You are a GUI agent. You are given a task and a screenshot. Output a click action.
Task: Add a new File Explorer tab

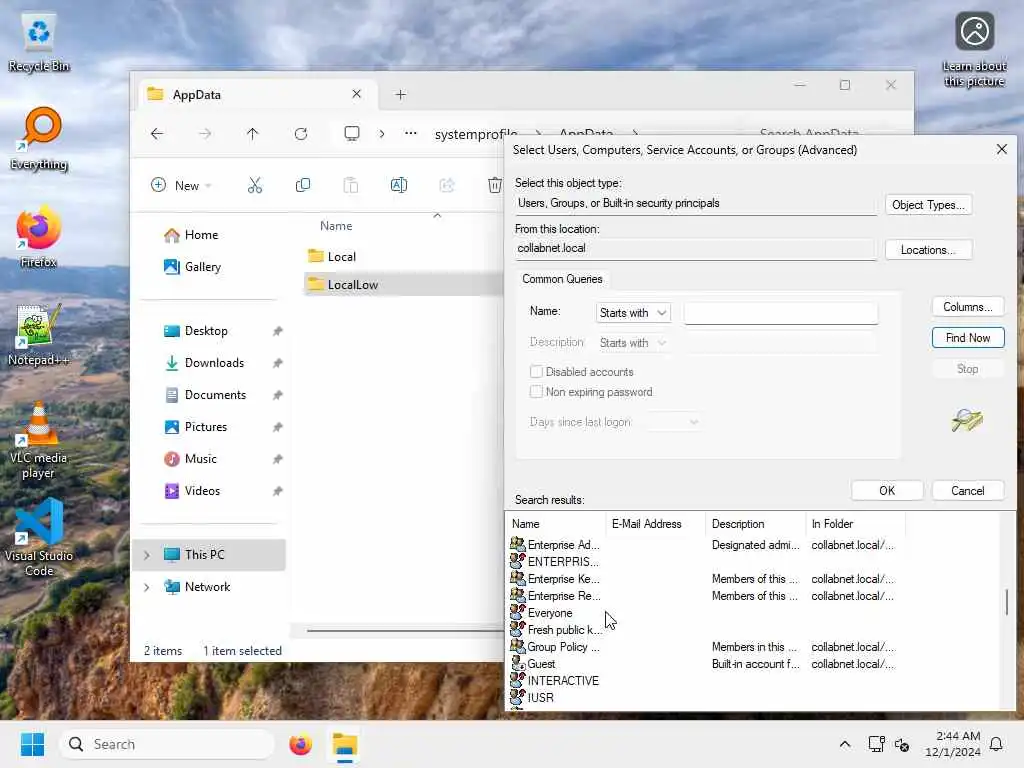tap(401, 95)
